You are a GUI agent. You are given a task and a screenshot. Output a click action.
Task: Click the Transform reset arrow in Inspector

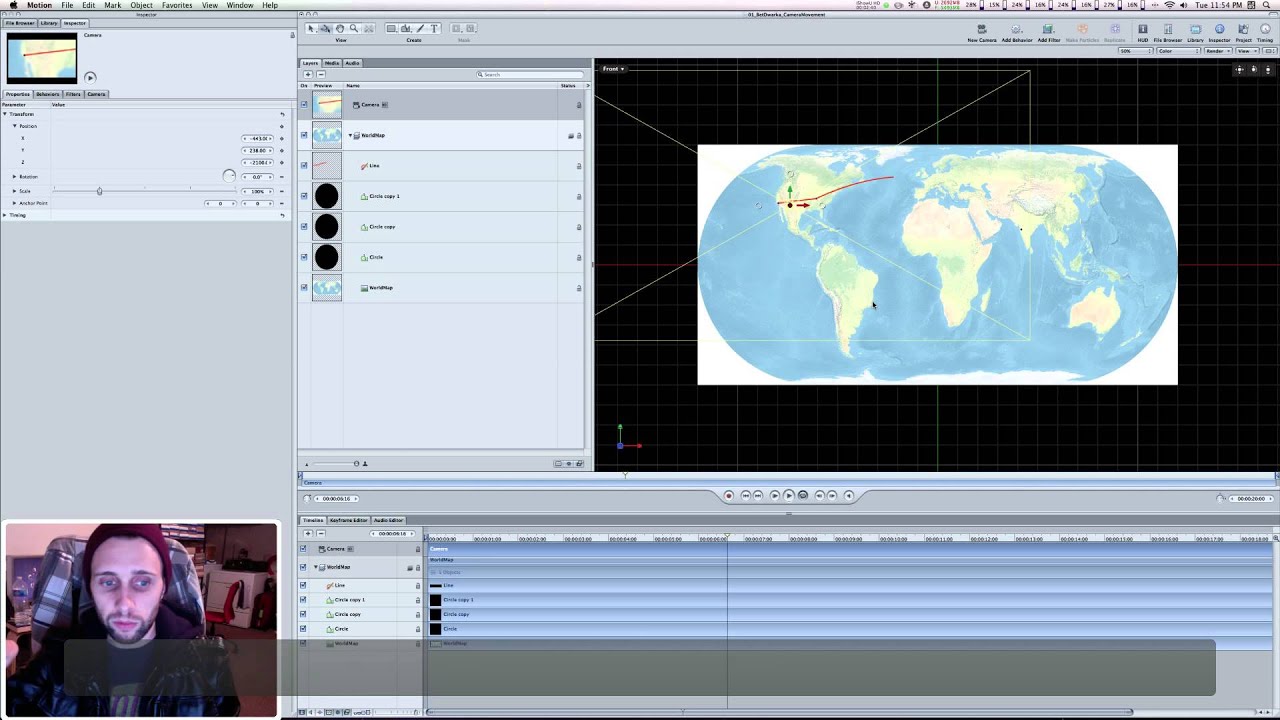pos(282,114)
